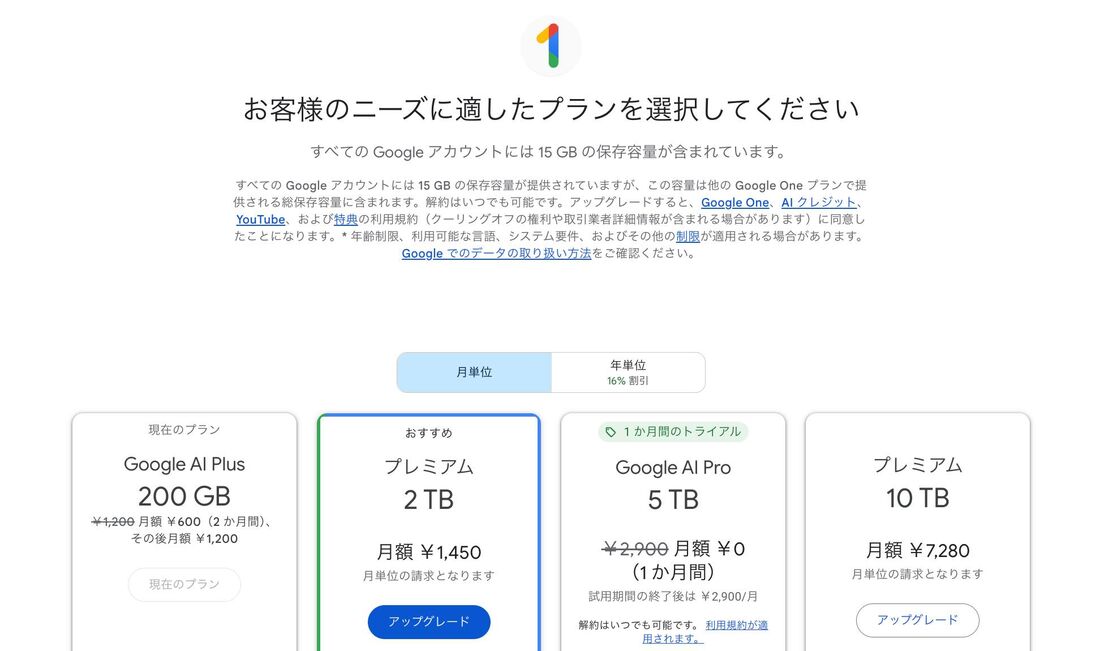Screen dimensions: 1100x651
Task: Open the AI クレジット link
Action: pyautogui.click(x=820, y=202)
